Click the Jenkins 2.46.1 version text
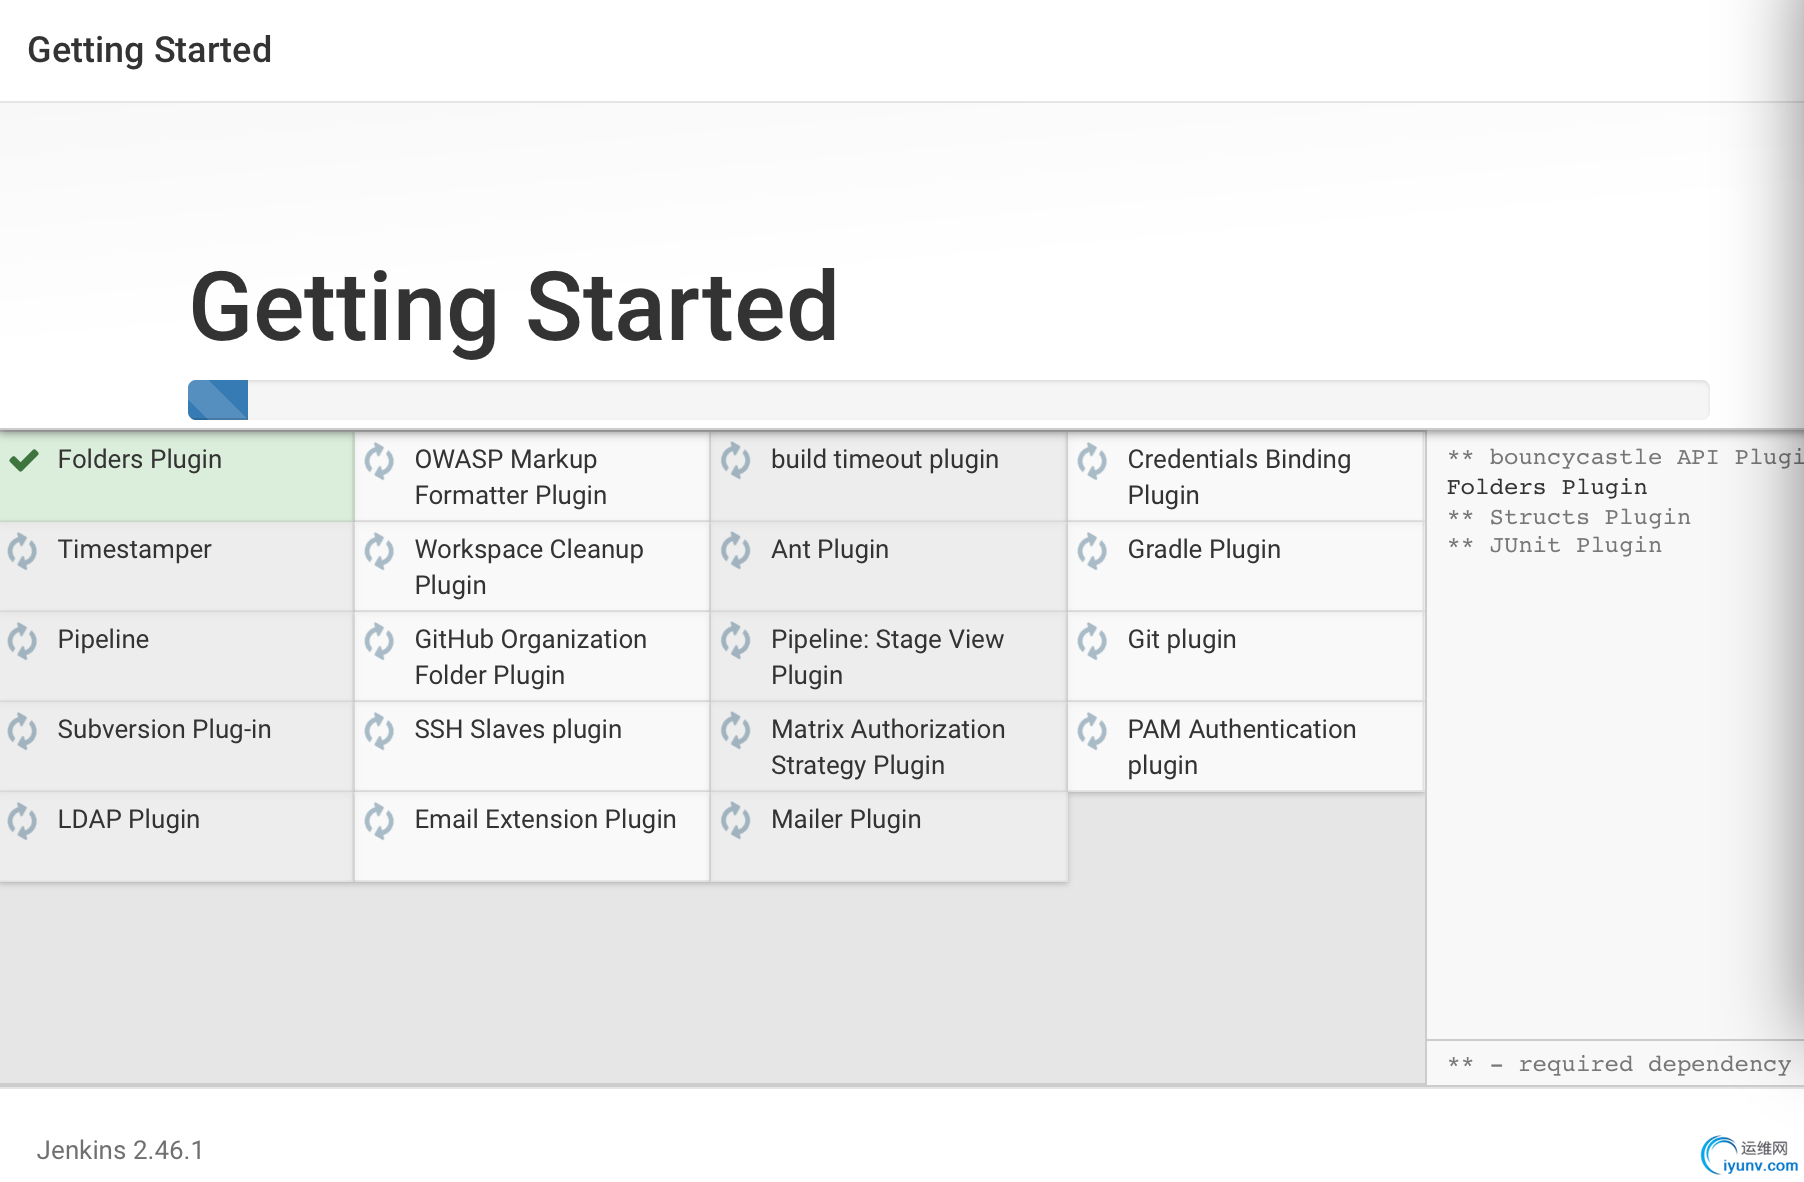1804x1182 pixels. point(120,1150)
